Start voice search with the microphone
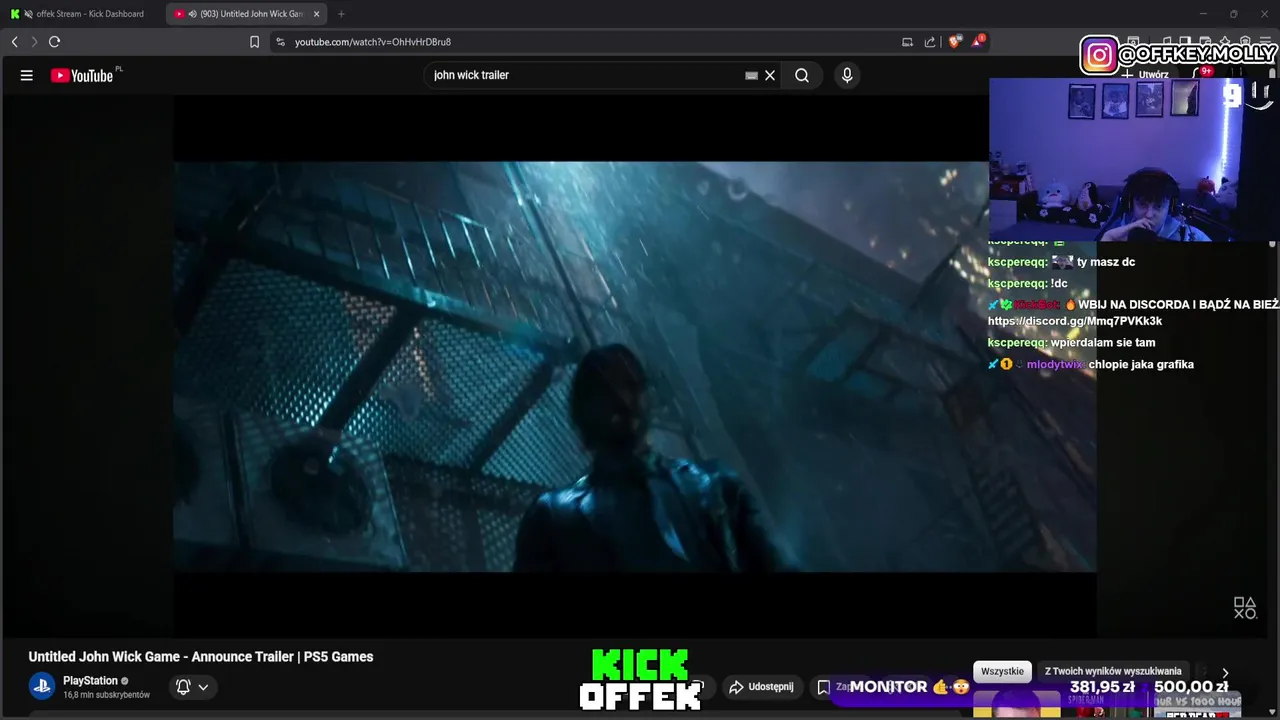1280x720 pixels. click(x=847, y=75)
